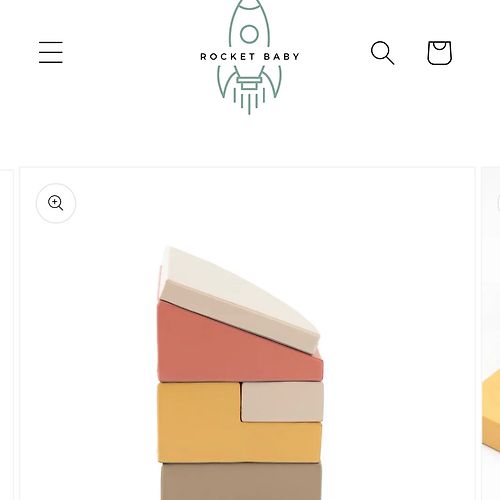The height and width of the screenshot is (500, 500).
Task: Click the round rocket window in logo
Action: point(249,34)
